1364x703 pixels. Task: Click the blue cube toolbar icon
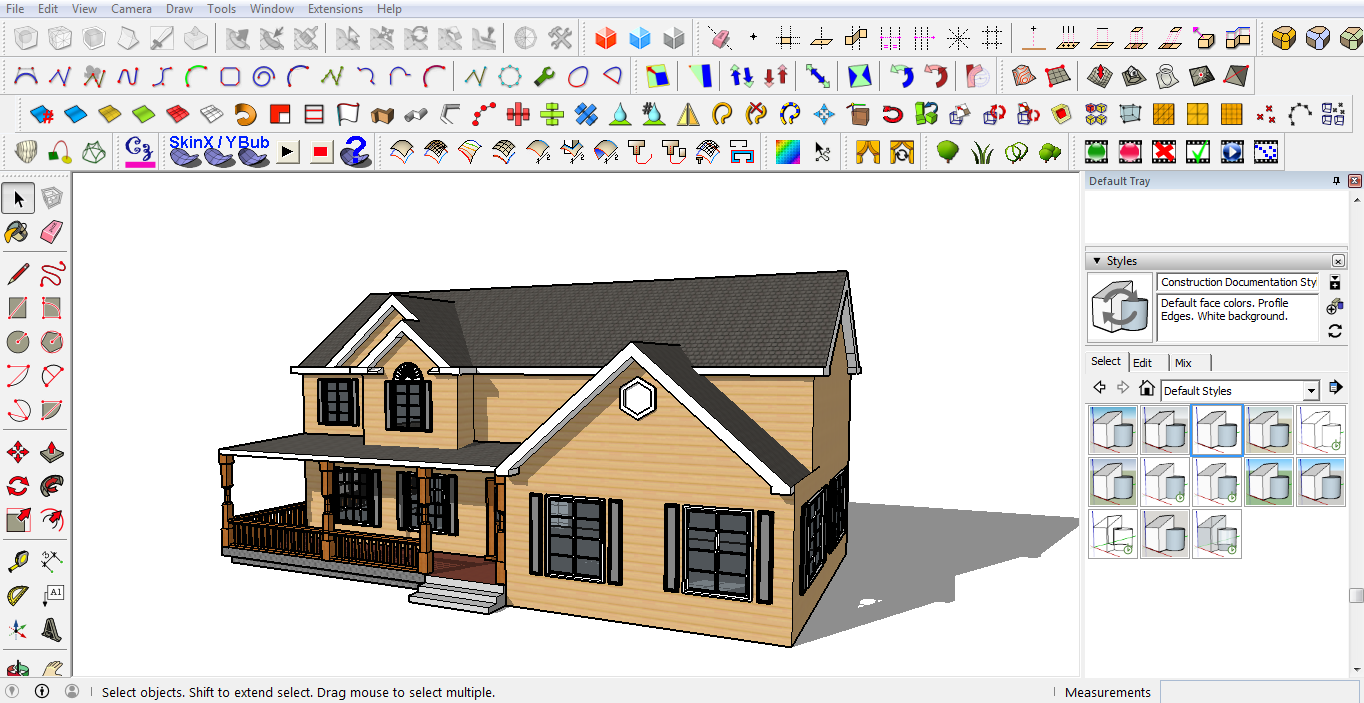point(640,39)
